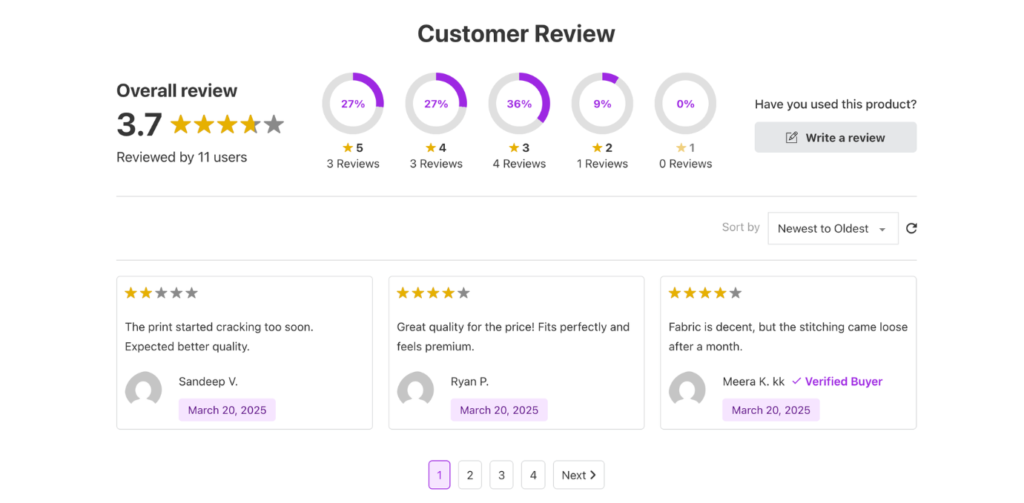
Task: Select the current page 1 button
Action: pos(439,475)
